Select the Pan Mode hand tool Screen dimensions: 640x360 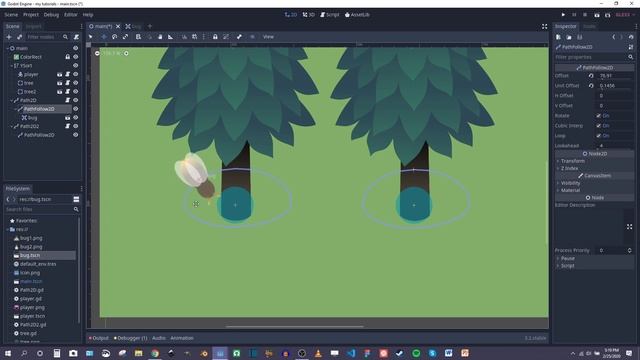160,37
